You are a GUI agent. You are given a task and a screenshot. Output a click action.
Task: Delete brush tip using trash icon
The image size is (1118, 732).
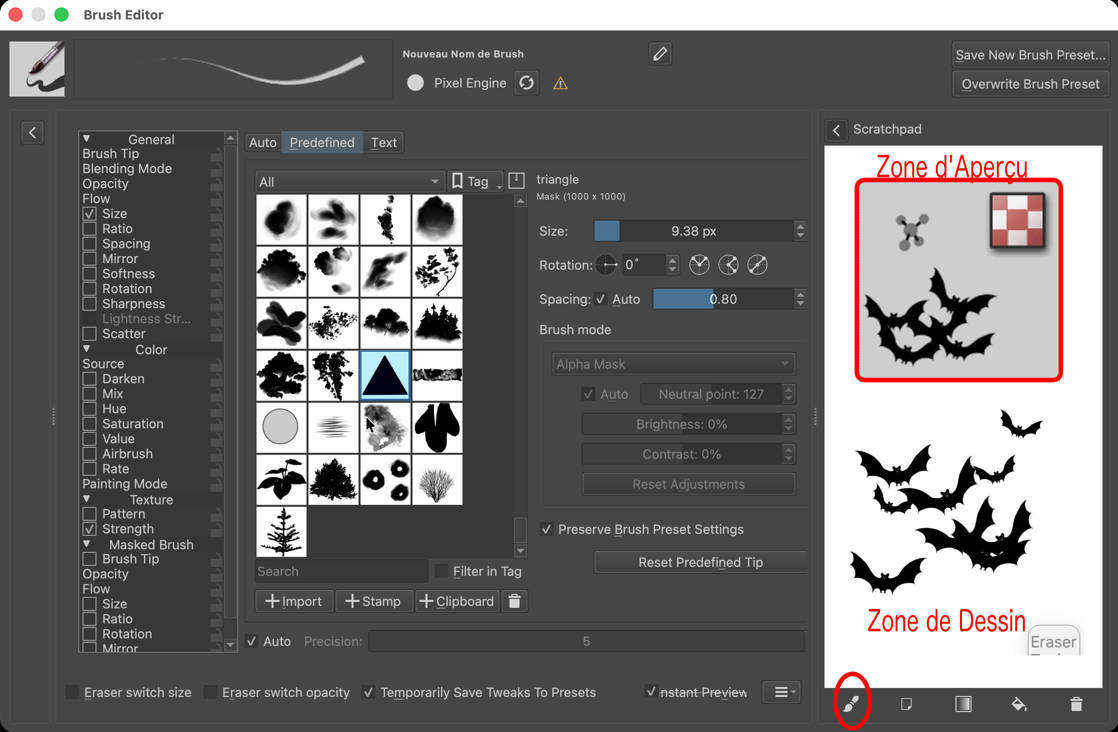515,601
